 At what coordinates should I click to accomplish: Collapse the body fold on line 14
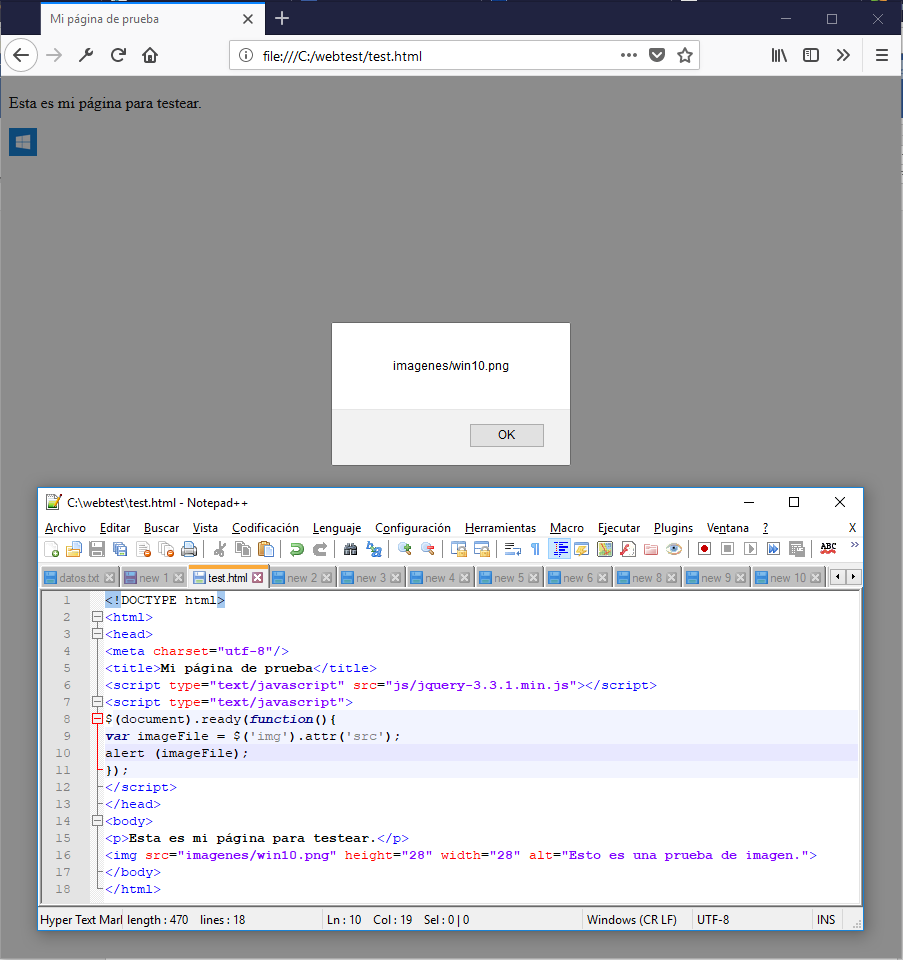point(97,821)
